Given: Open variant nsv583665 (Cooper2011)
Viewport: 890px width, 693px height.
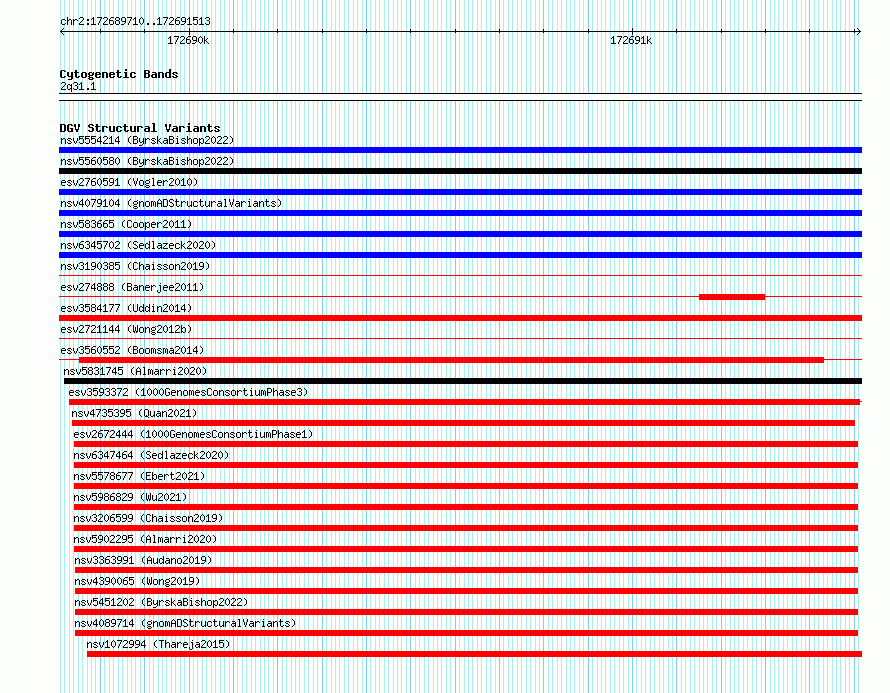Looking at the screenshot, I should 126,224.
